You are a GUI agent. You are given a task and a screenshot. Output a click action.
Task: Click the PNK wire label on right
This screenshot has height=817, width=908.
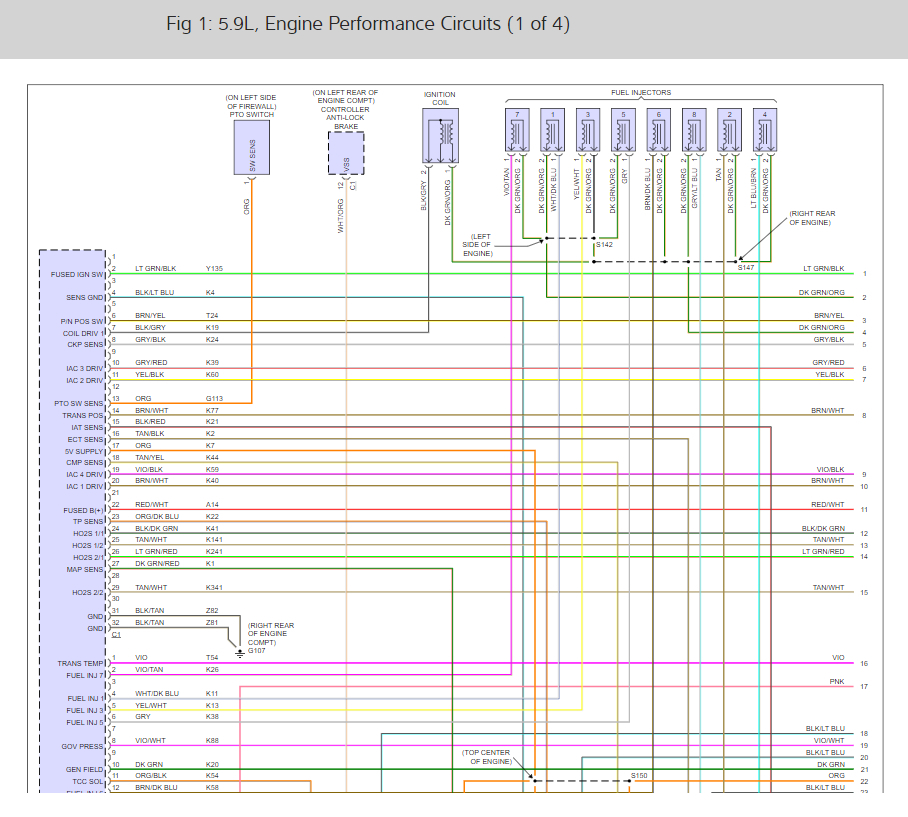(x=836, y=681)
